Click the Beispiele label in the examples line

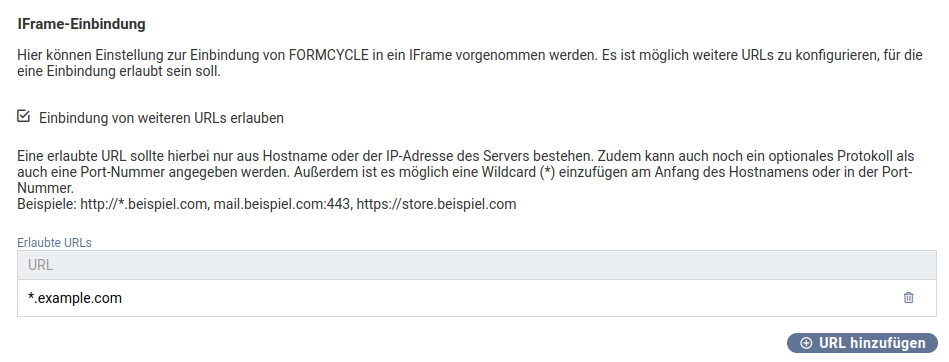point(47,204)
